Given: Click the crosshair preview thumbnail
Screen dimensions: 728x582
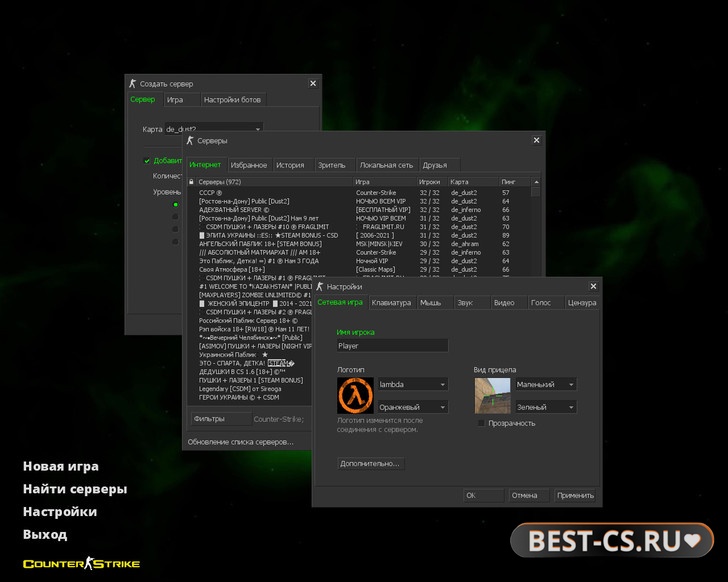Looking at the screenshot, I should tap(492, 395).
